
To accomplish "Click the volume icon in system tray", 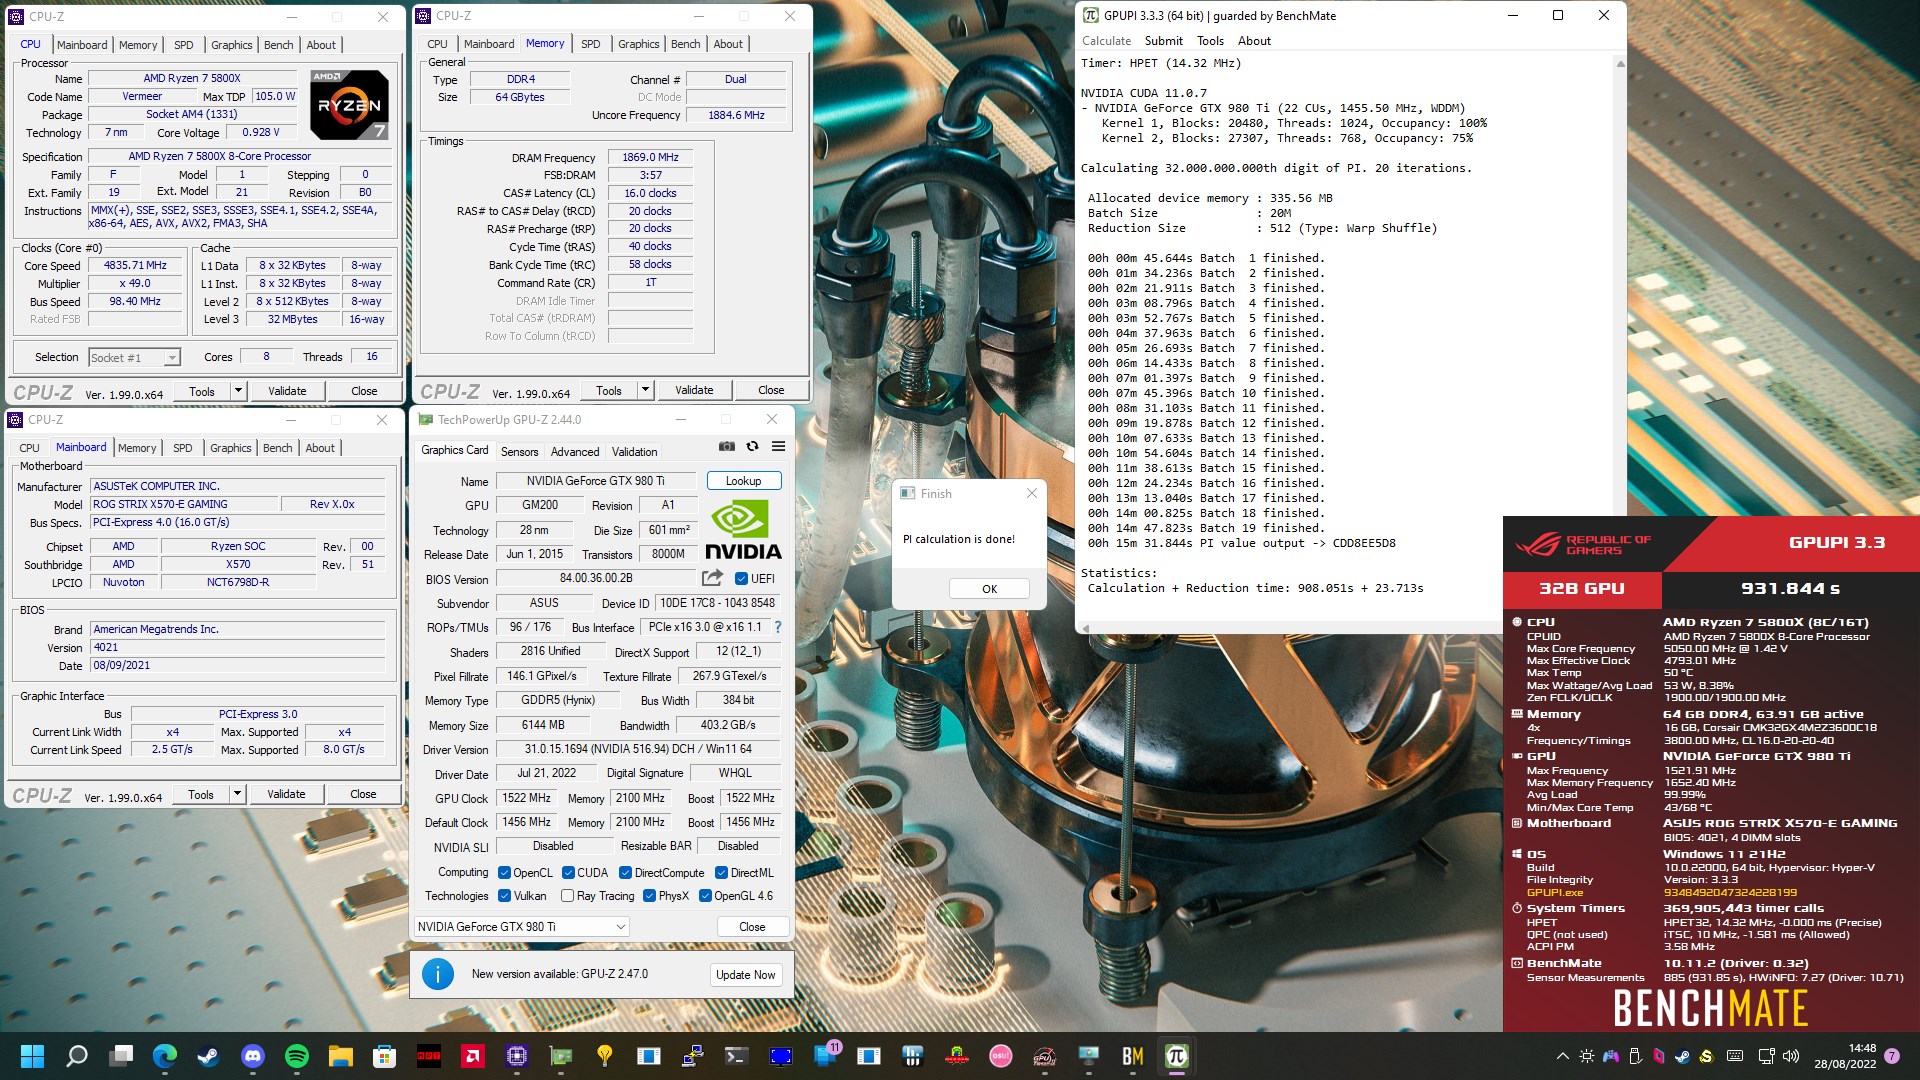I will (x=1791, y=1056).
